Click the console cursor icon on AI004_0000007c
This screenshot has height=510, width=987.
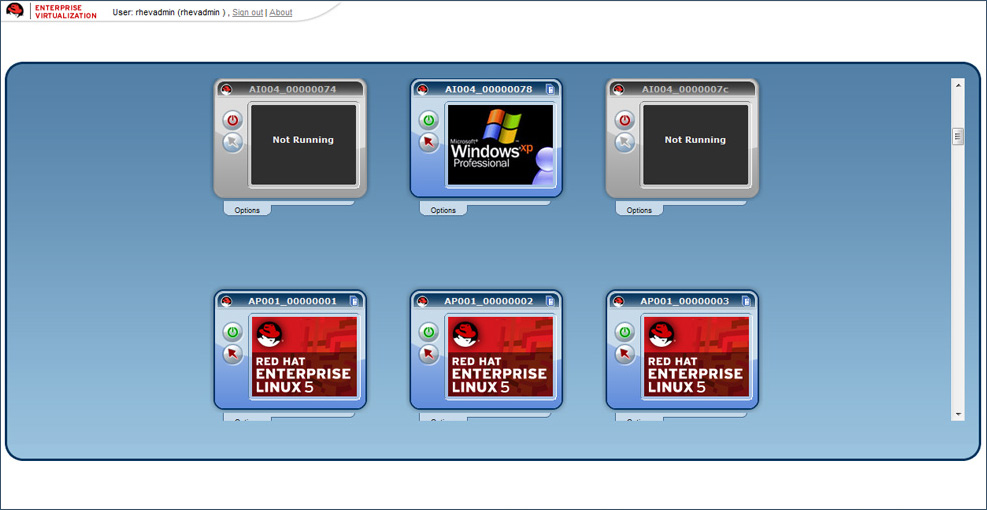point(624,142)
